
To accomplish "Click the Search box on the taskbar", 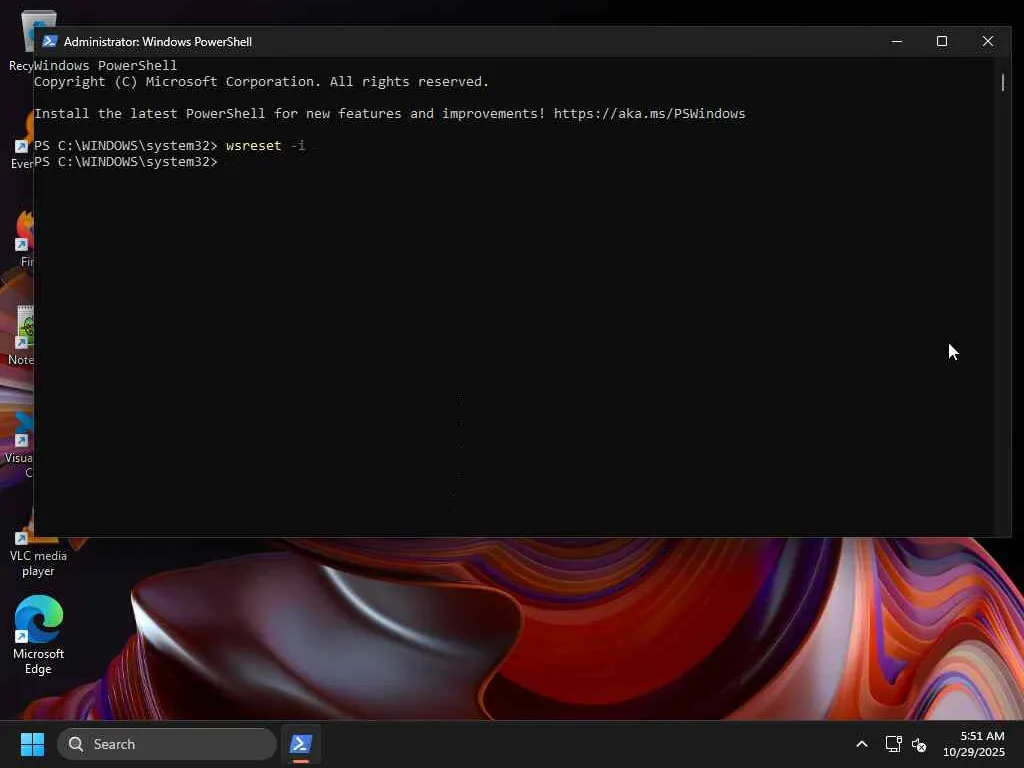I will pyautogui.click(x=167, y=744).
